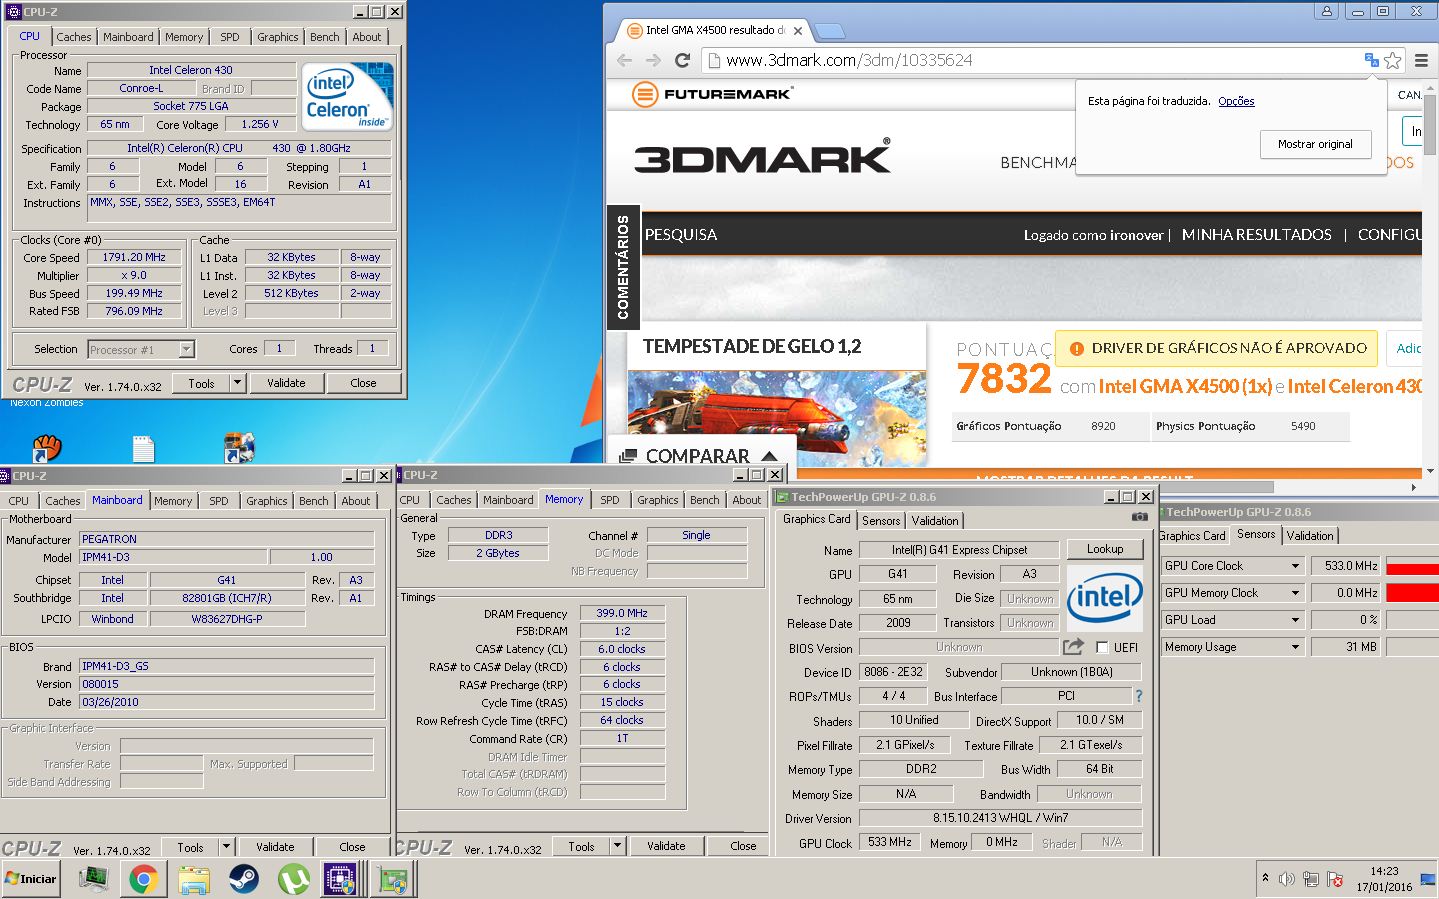
Task: Open the Bench tab in top CPU-Z window
Action: (324, 37)
